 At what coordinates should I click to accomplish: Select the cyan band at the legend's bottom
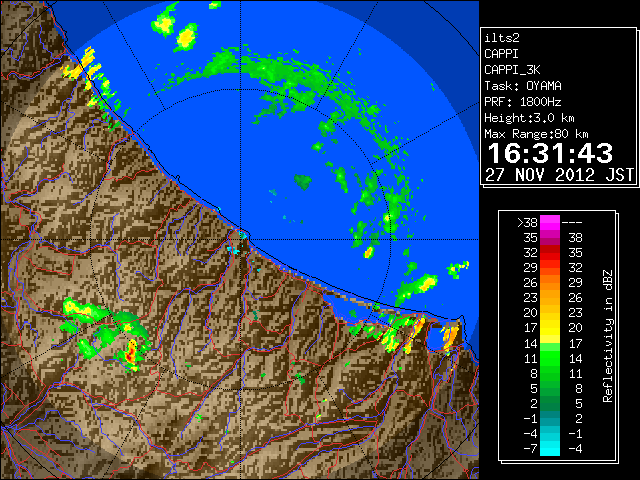point(549,448)
